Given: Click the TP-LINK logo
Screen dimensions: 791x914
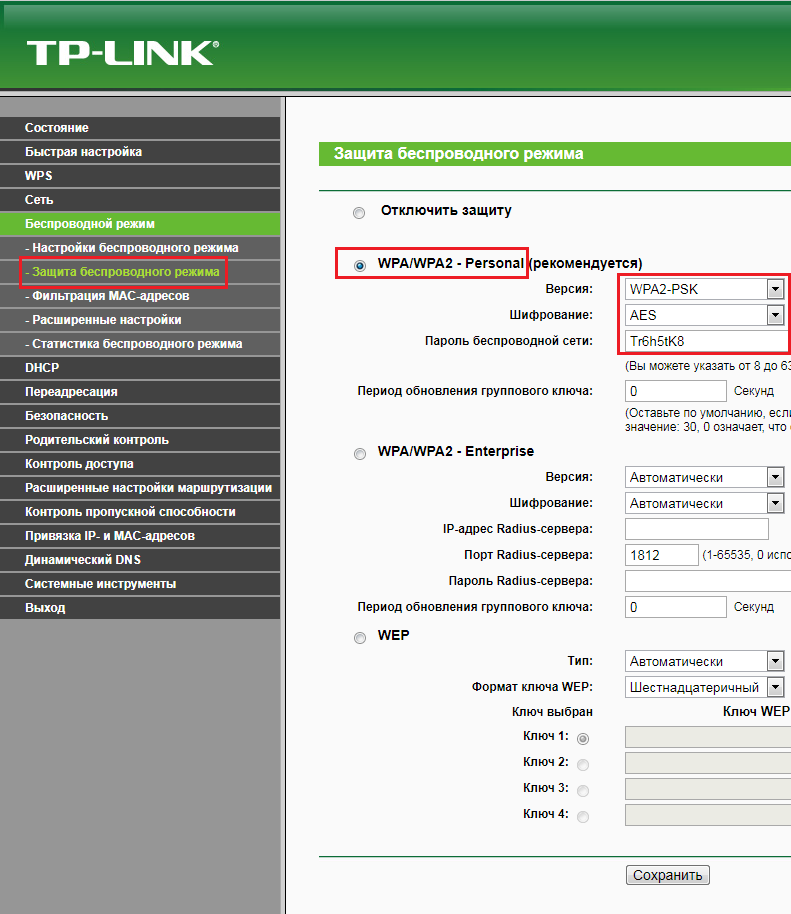Looking at the screenshot, I should click(x=120, y=53).
